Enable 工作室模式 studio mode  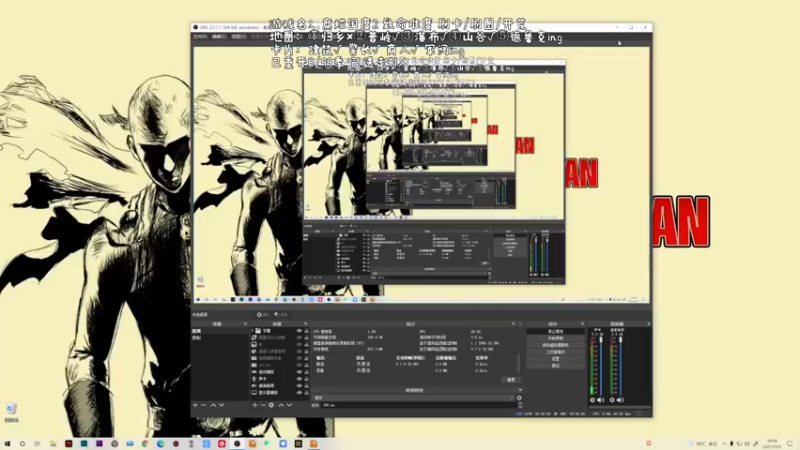(556, 352)
